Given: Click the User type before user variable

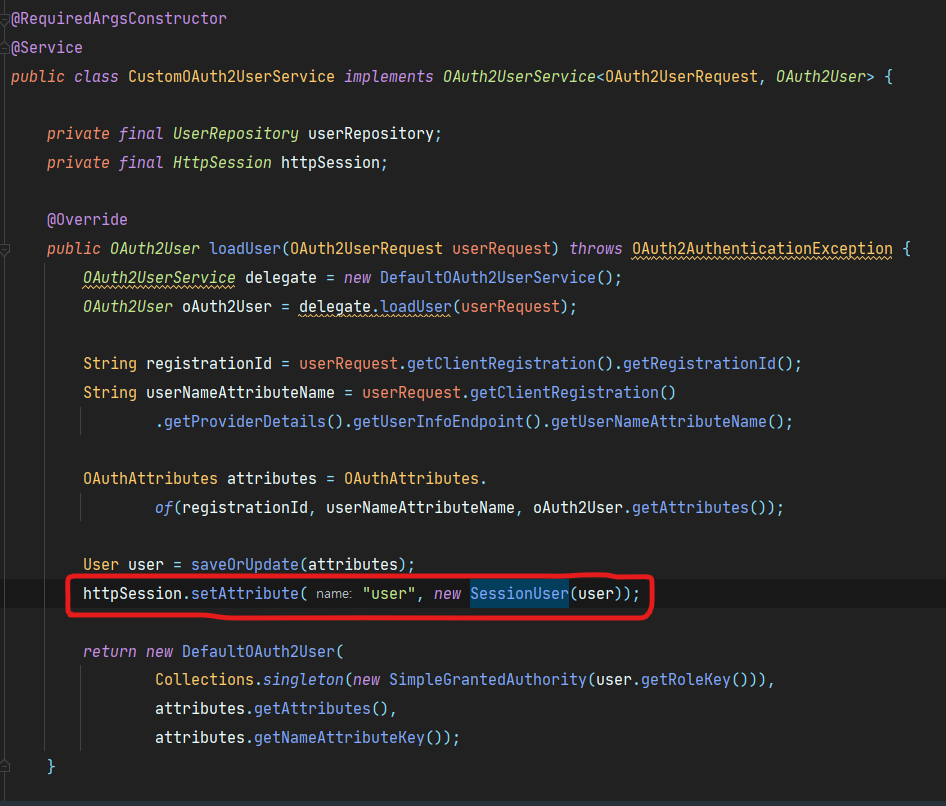Looking at the screenshot, I should (101, 565).
